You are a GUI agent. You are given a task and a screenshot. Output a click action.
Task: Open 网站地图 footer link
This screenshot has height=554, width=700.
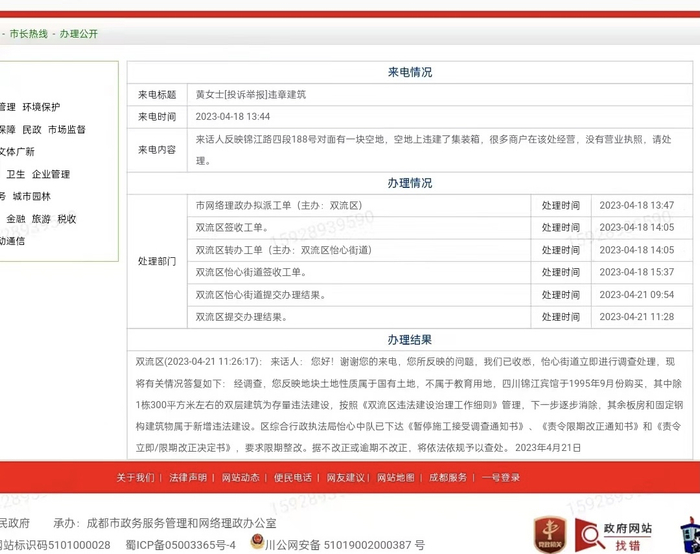396,478
